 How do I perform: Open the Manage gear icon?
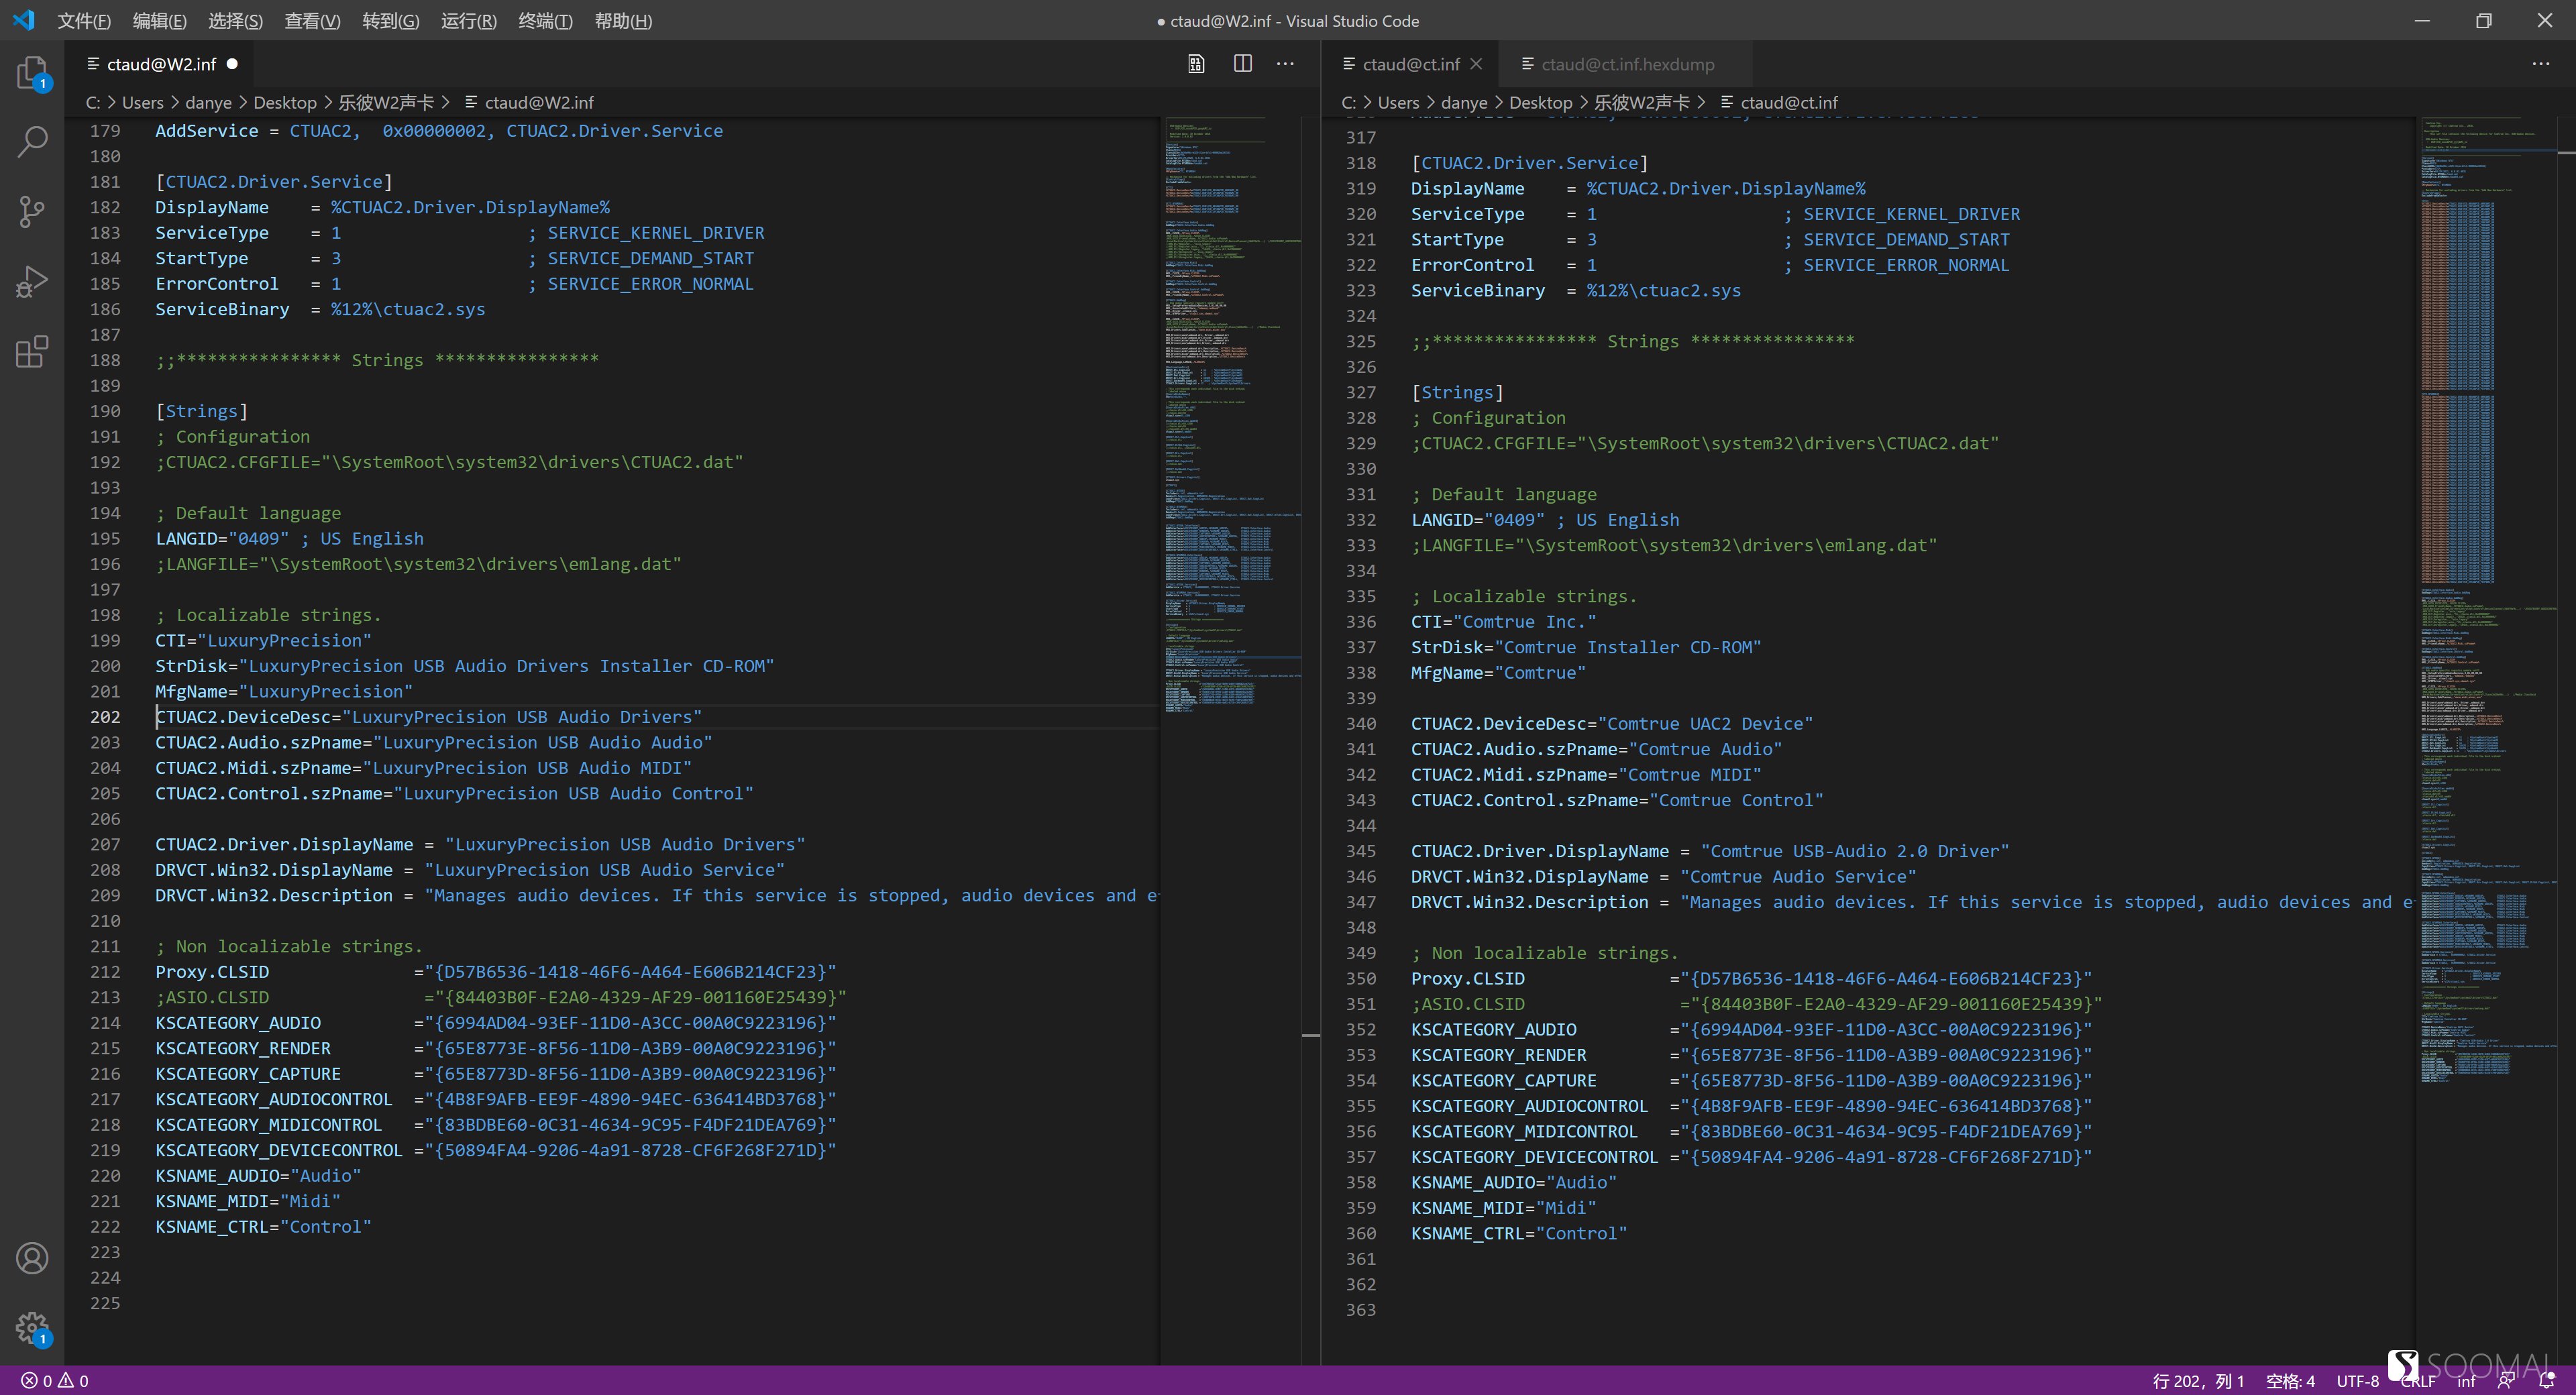(x=32, y=1327)
